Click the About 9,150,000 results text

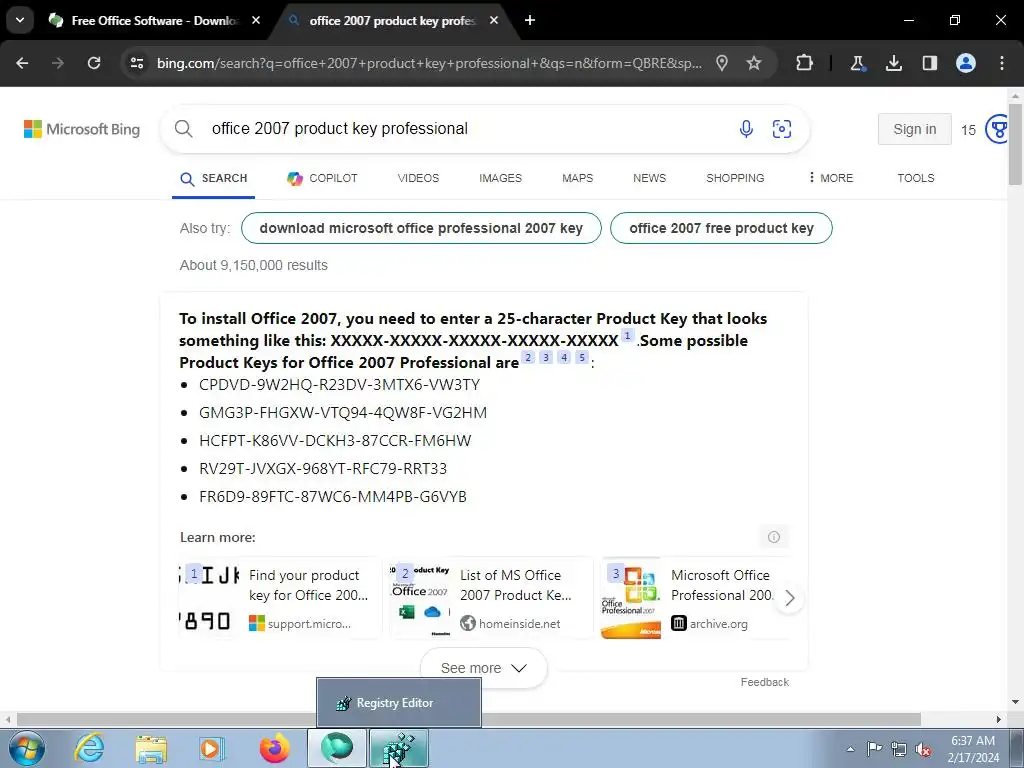point(253,265)
